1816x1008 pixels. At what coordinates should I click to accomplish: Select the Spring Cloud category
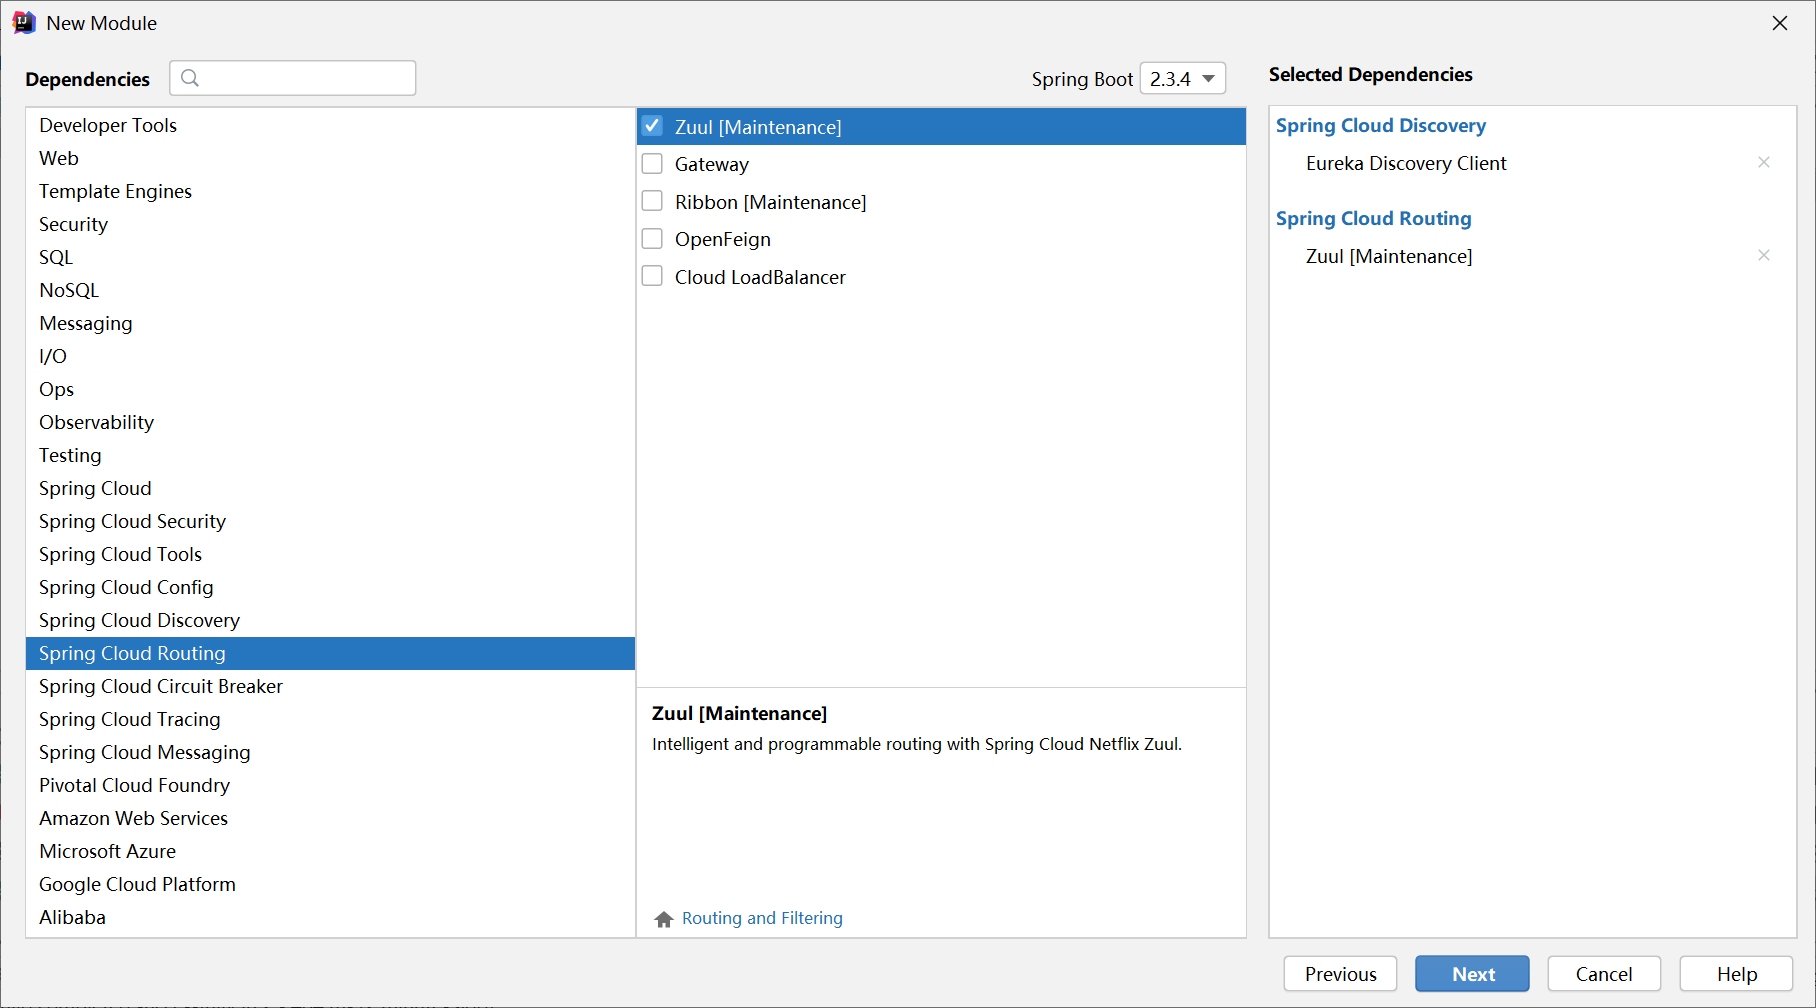[x=330, y=488]
